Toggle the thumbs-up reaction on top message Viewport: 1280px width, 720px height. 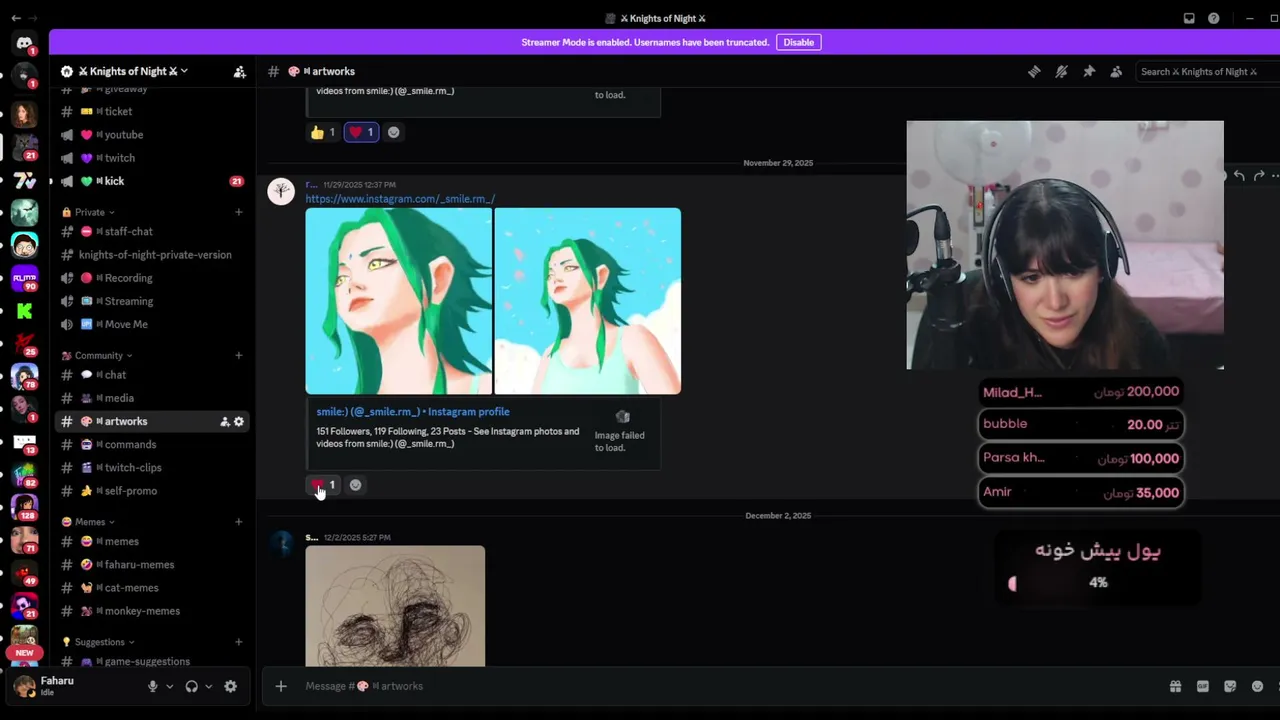(323, 132)
